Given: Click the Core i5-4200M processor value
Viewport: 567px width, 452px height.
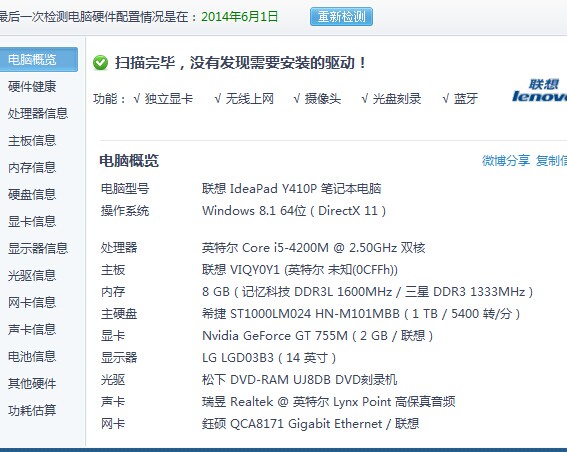Looking at the screenshot, I should point(314,248).
